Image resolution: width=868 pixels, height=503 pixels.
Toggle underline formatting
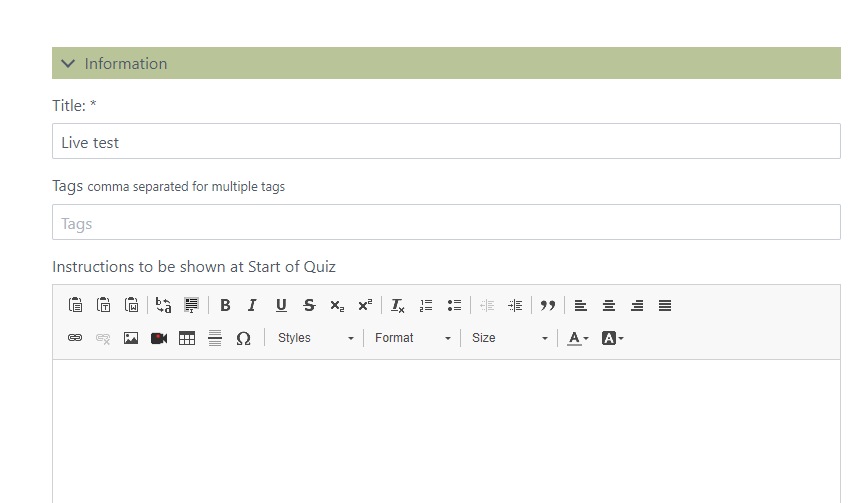click(281, 306)
